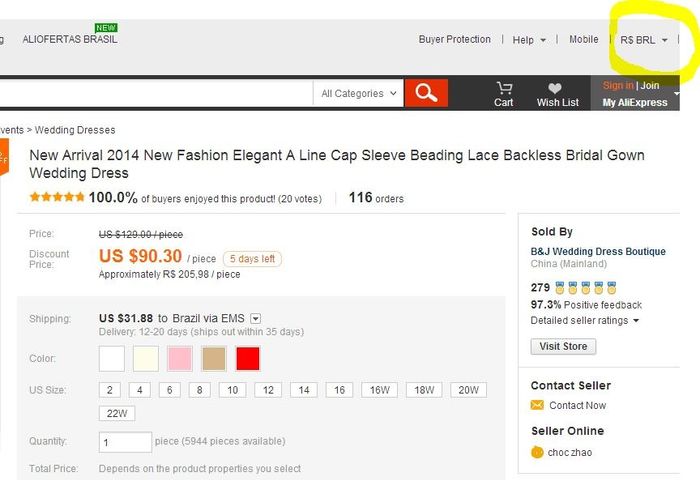The image size is (700, 480).
Task: Click the Visit Store button
Action: tap(563, 346)
